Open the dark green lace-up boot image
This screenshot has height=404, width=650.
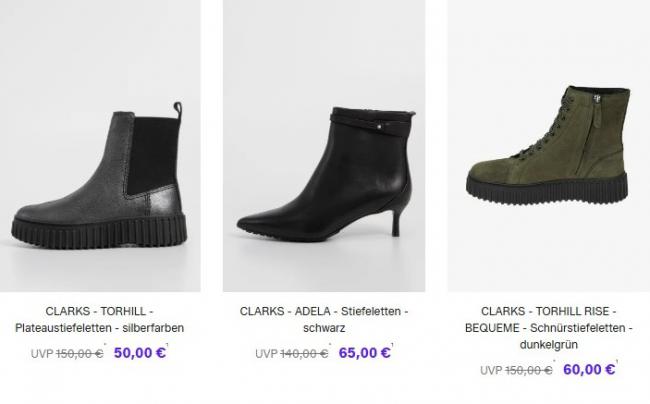[x=548, y=145]
